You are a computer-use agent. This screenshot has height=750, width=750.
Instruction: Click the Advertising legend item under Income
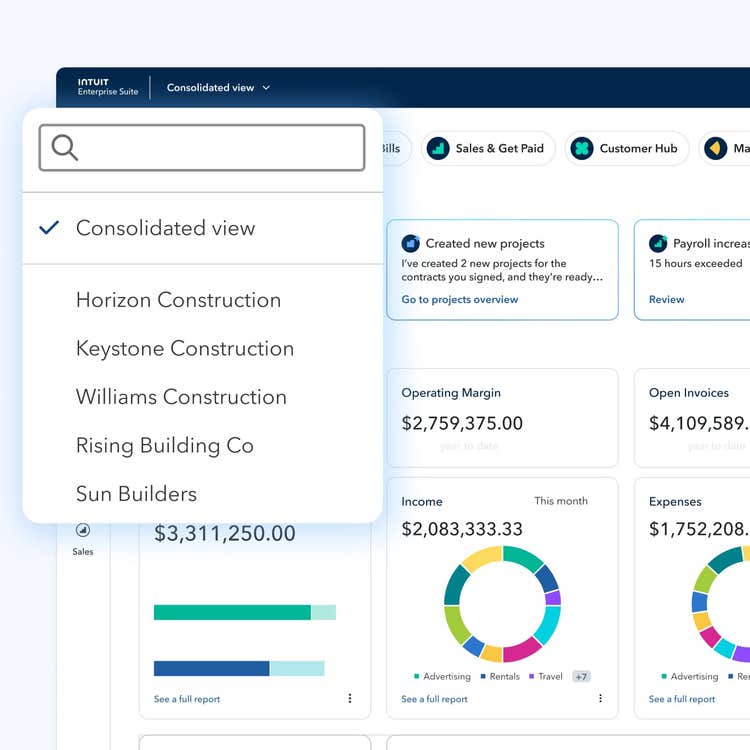coord(442,676)
